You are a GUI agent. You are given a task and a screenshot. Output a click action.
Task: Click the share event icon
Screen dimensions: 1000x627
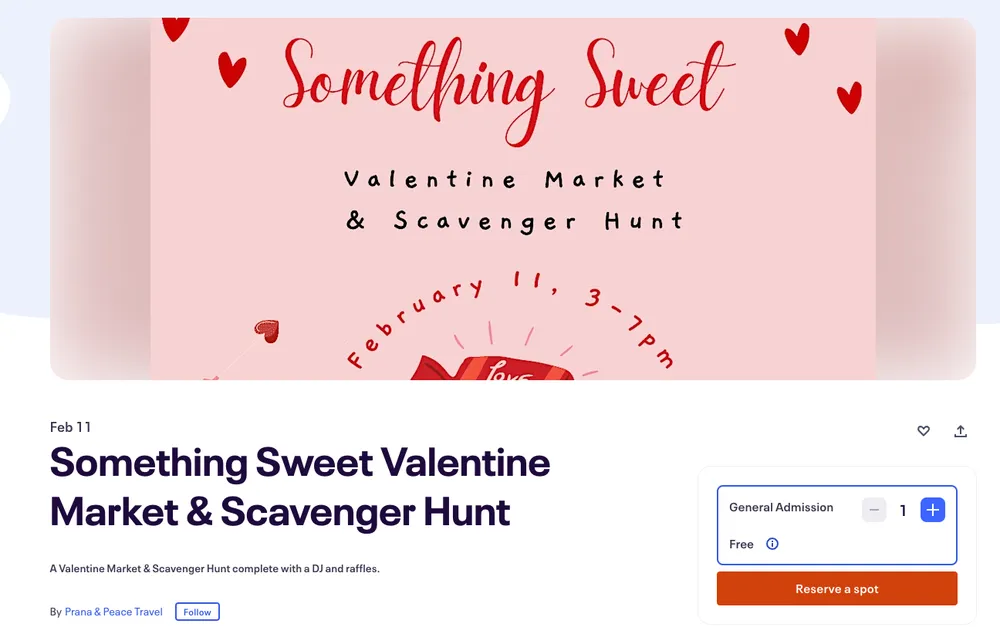point(960,431)
